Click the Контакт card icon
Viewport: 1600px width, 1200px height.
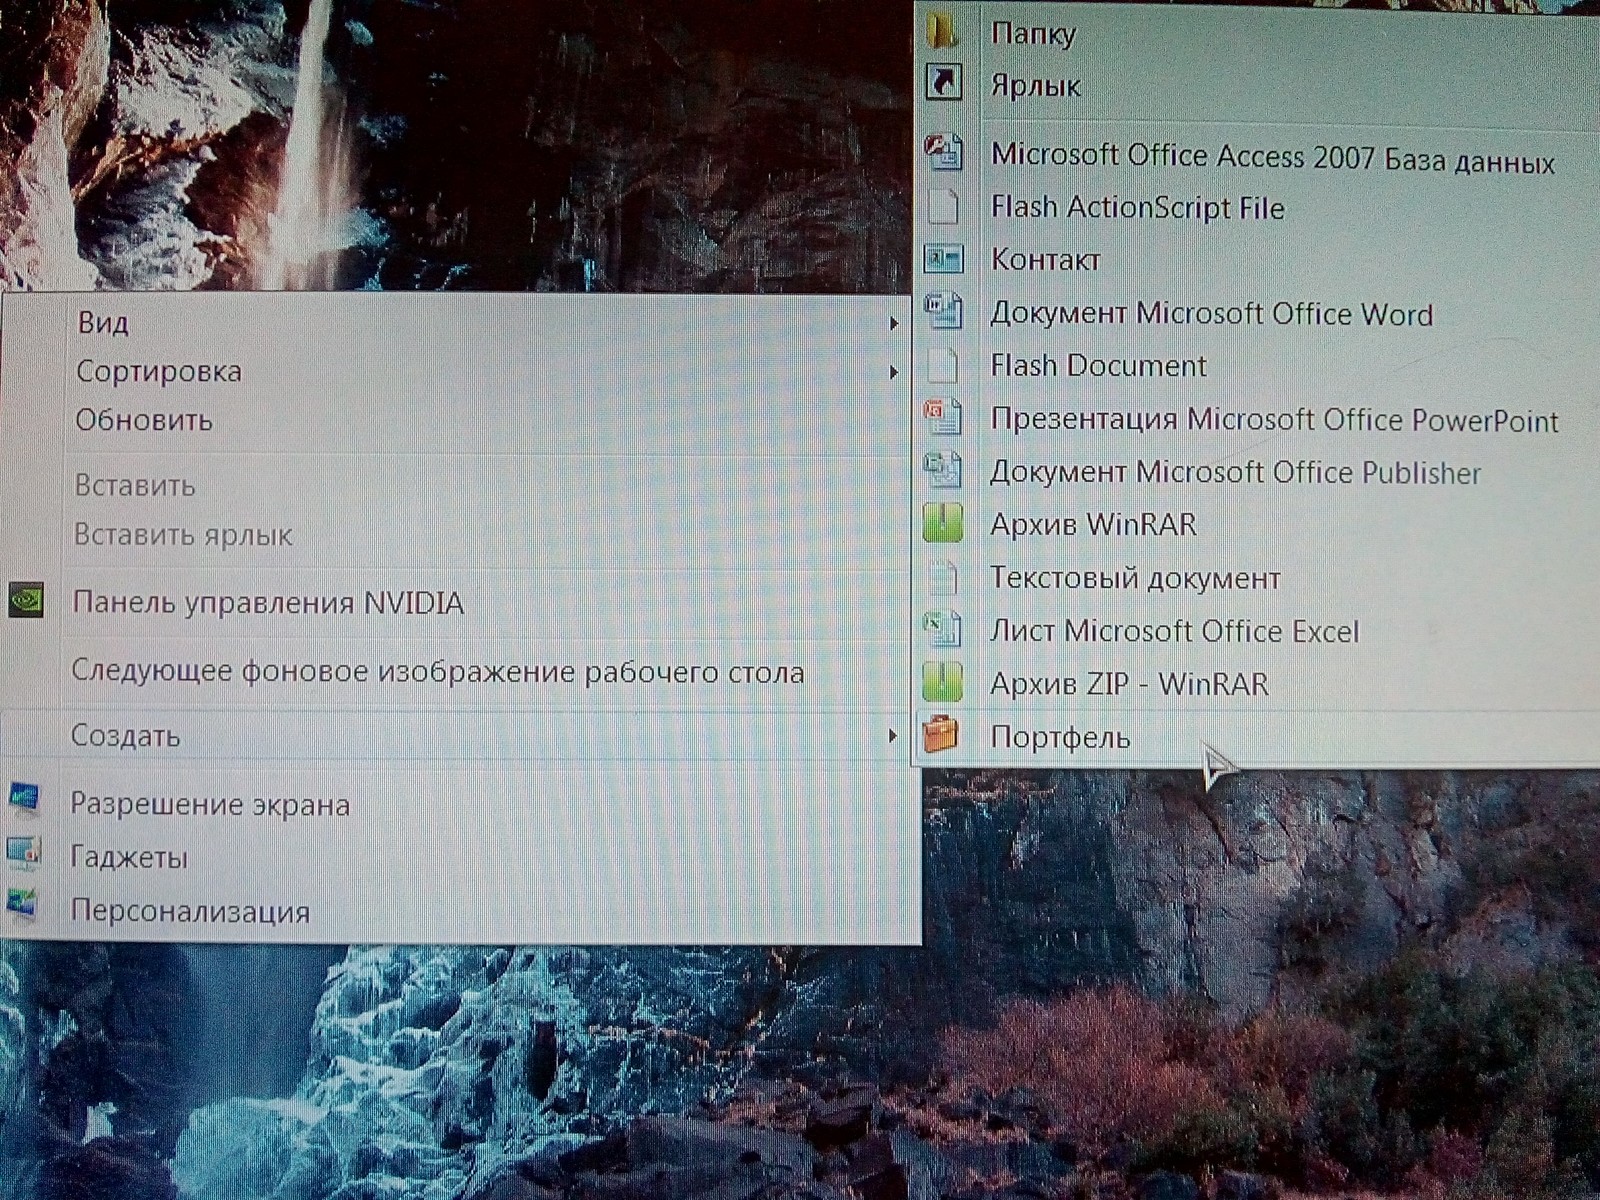pos(942,259)
